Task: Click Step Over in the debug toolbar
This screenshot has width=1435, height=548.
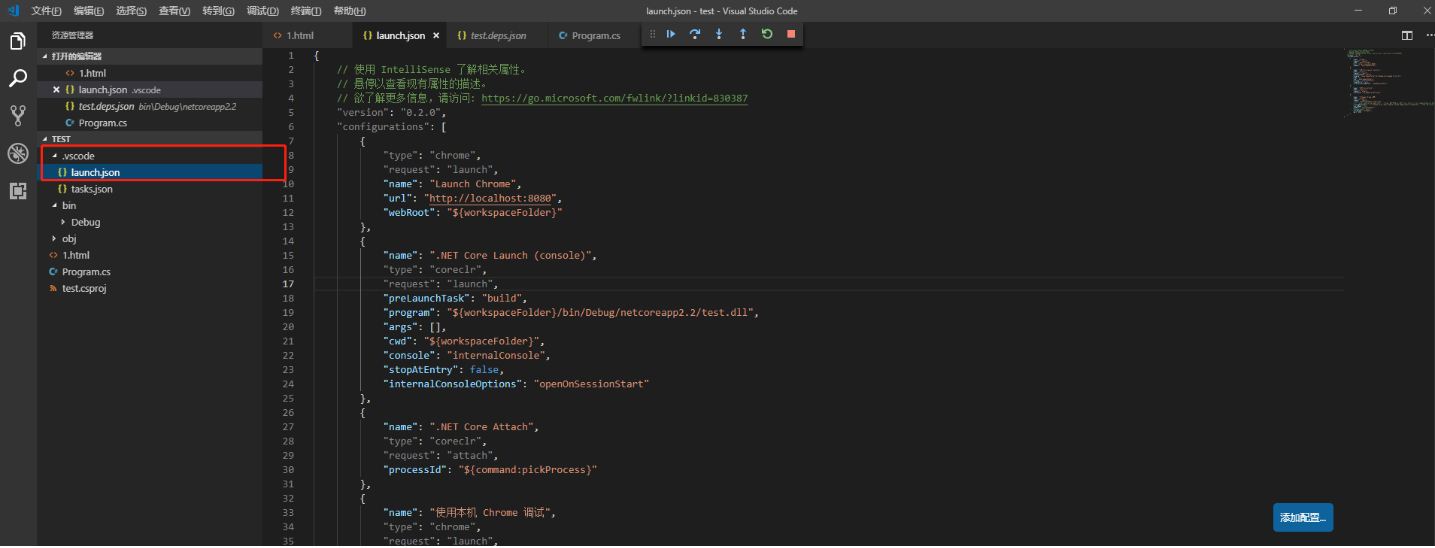Action: (695, 34)
